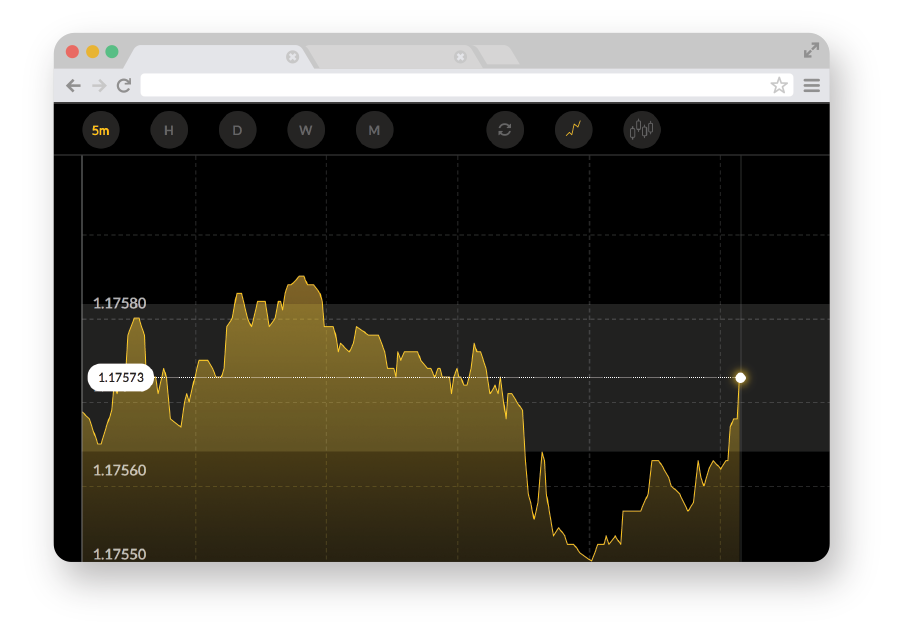The height and width of the screenshot is (639, 905).
Task: Select the line chart view icon
Action: (x=574, y=130)
